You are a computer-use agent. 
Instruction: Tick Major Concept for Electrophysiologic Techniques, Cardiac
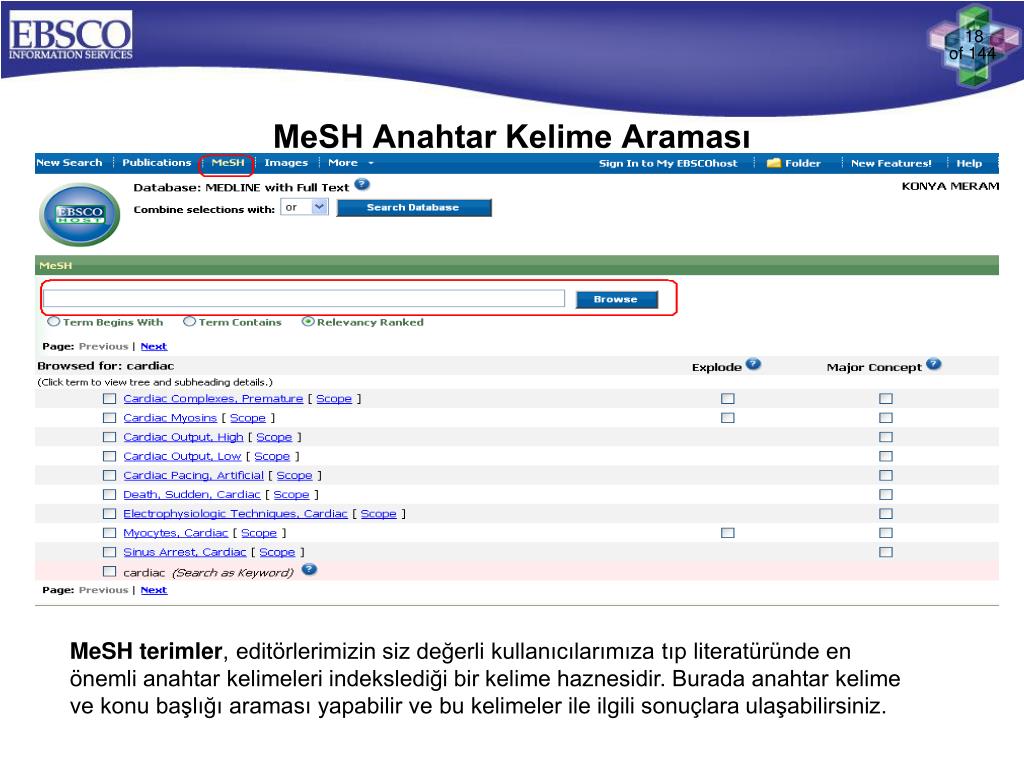(x=886, y=514)
